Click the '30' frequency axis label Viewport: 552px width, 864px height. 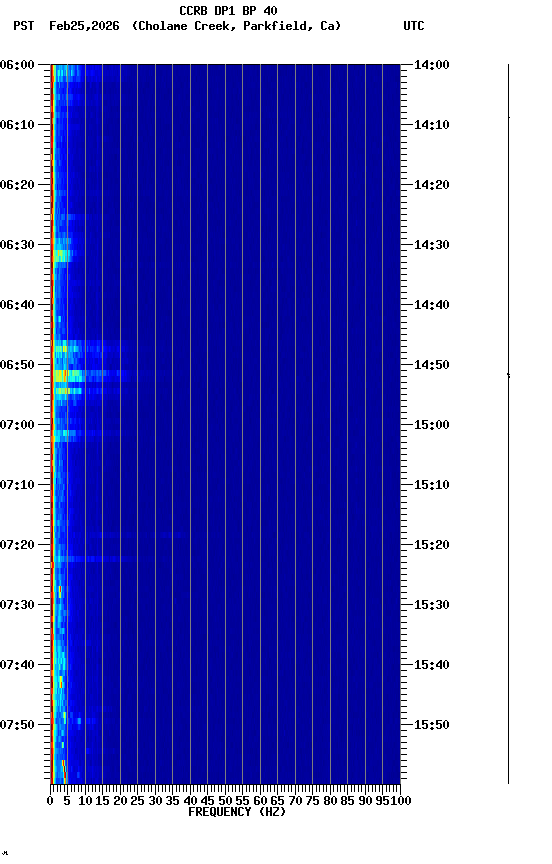(155, 801)
